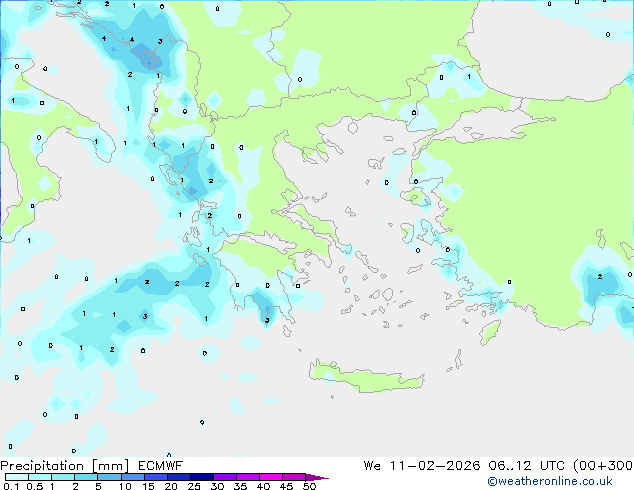Click the 2–5 mm legend swatch
The image size is (634, 490).
86,477
